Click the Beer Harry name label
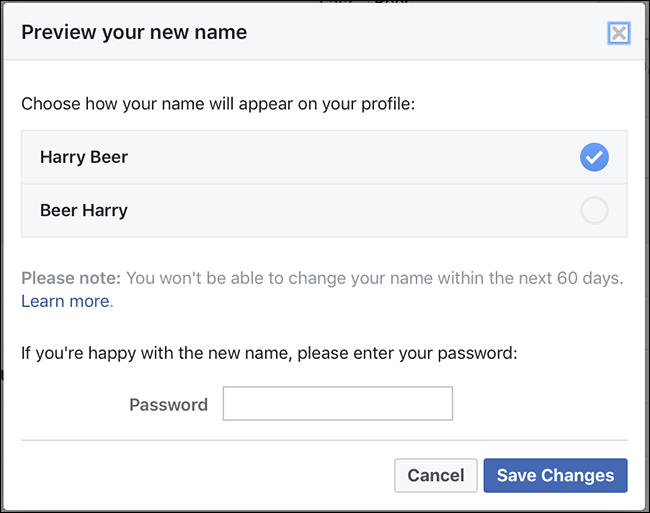 84,210
